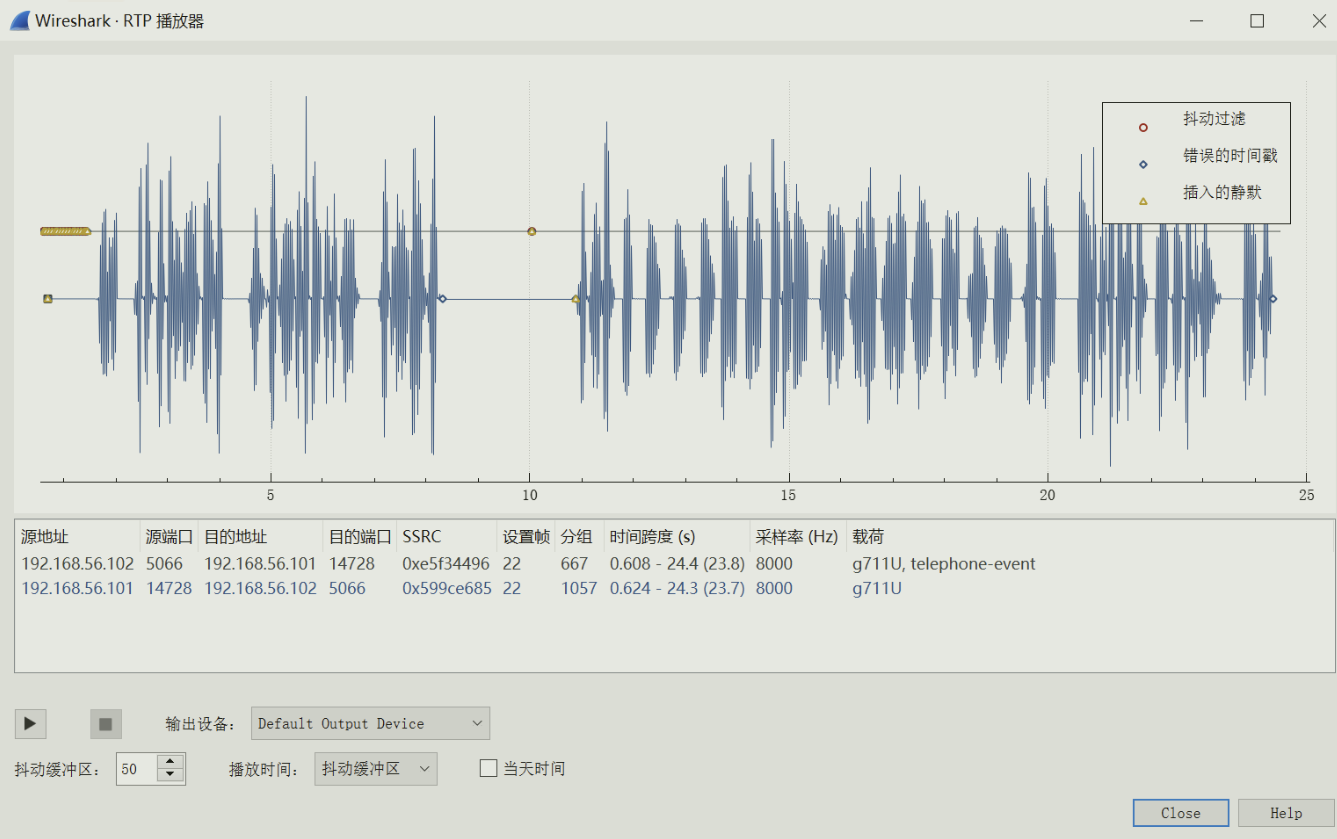Click the marker on the upper stream at 10 seconds
The width and height of the screenshot is (1337, 839).
pos(532,231)
